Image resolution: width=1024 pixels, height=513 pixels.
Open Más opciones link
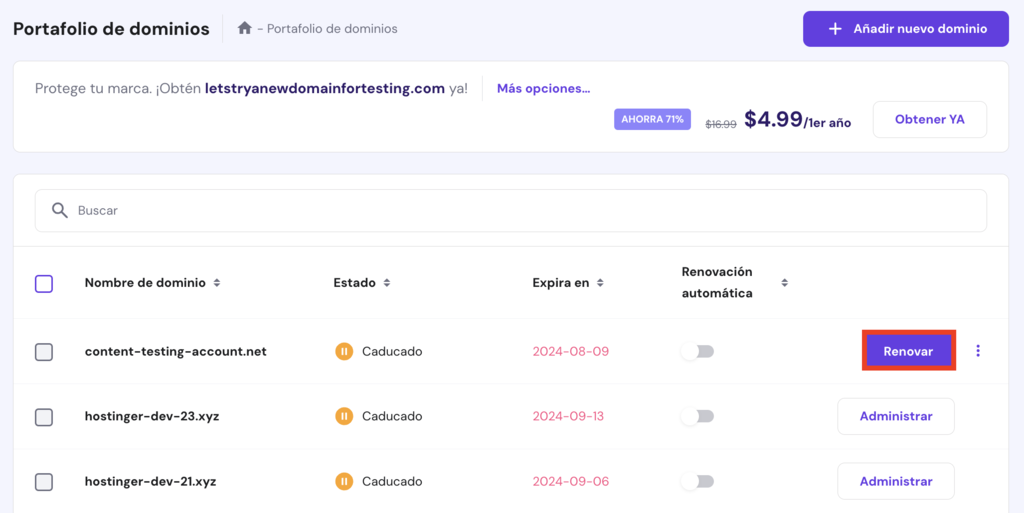click(x=543, y=88)
